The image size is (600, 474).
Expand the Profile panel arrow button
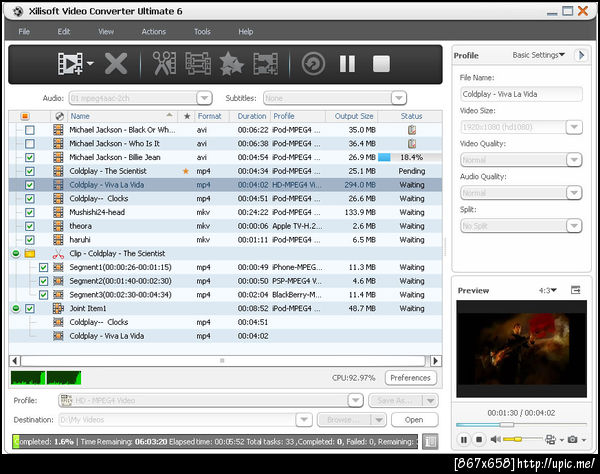click(581, 55)
